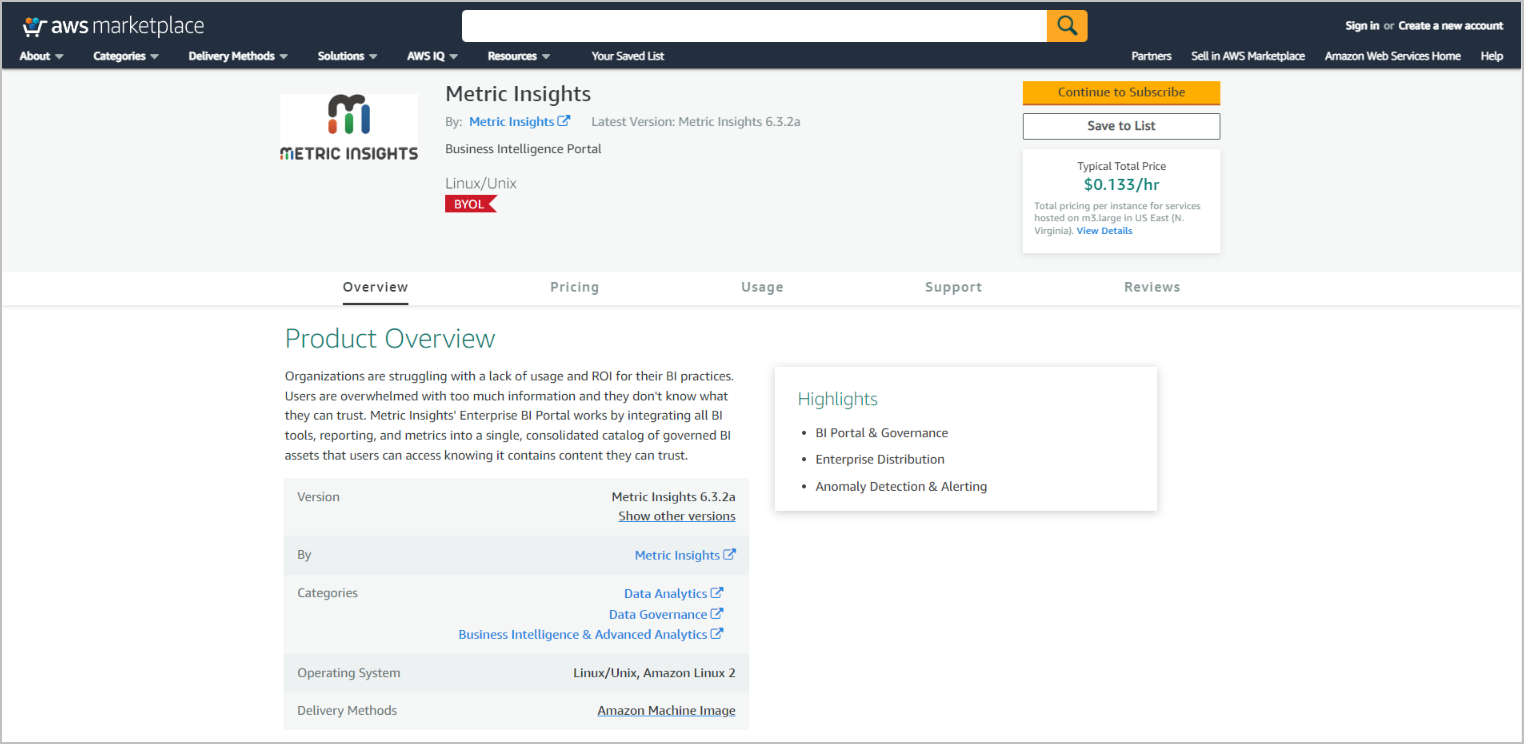This screenshot has height=744, width=1524.
Task: Open the Categories dropdown
Action: [x=126, y=56]
